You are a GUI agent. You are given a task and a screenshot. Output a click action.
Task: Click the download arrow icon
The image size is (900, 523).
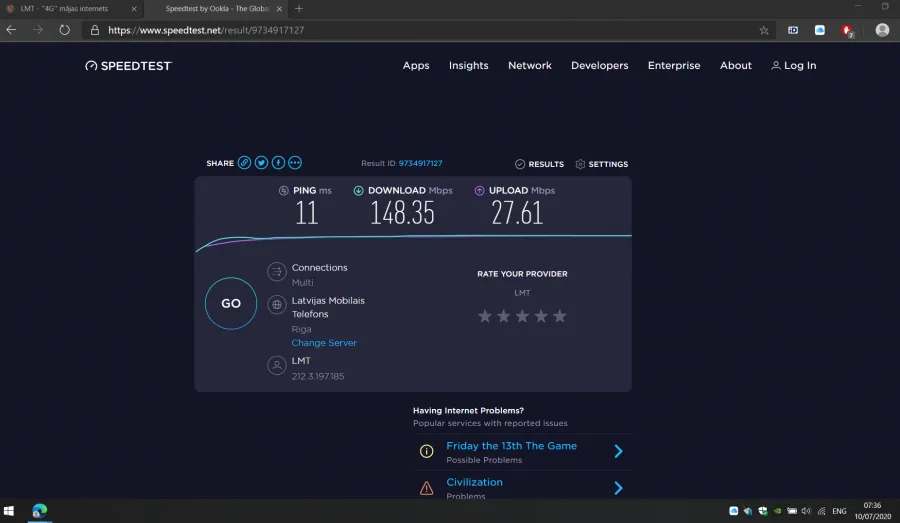coord(358,191)
